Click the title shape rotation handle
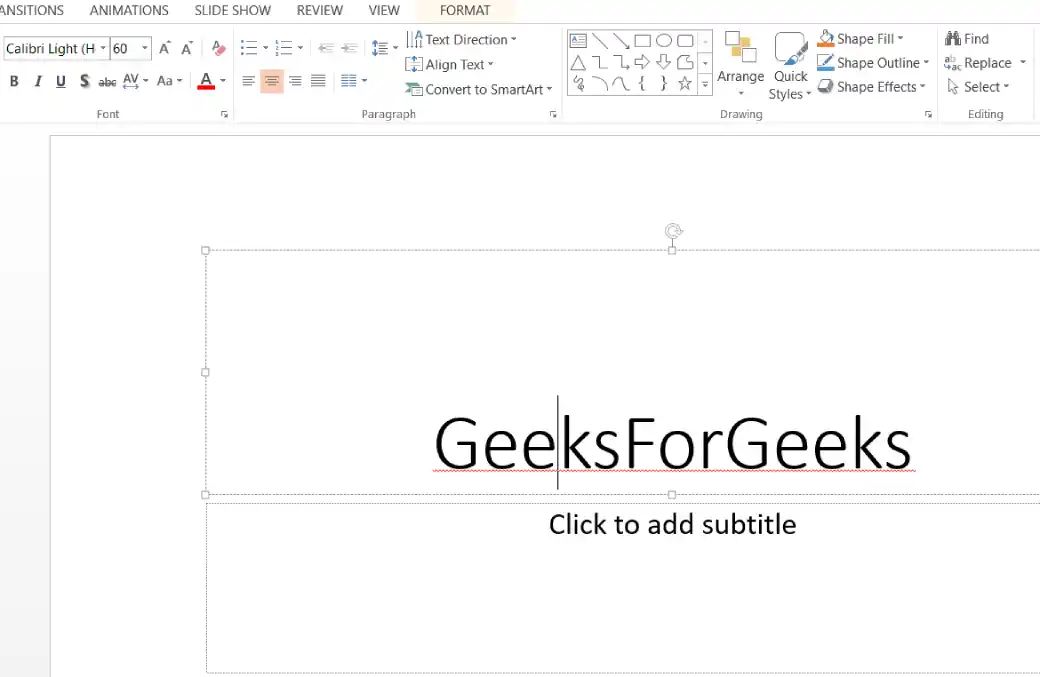The width and height of the screenshot is (1040, 677). tap(673, 230)
